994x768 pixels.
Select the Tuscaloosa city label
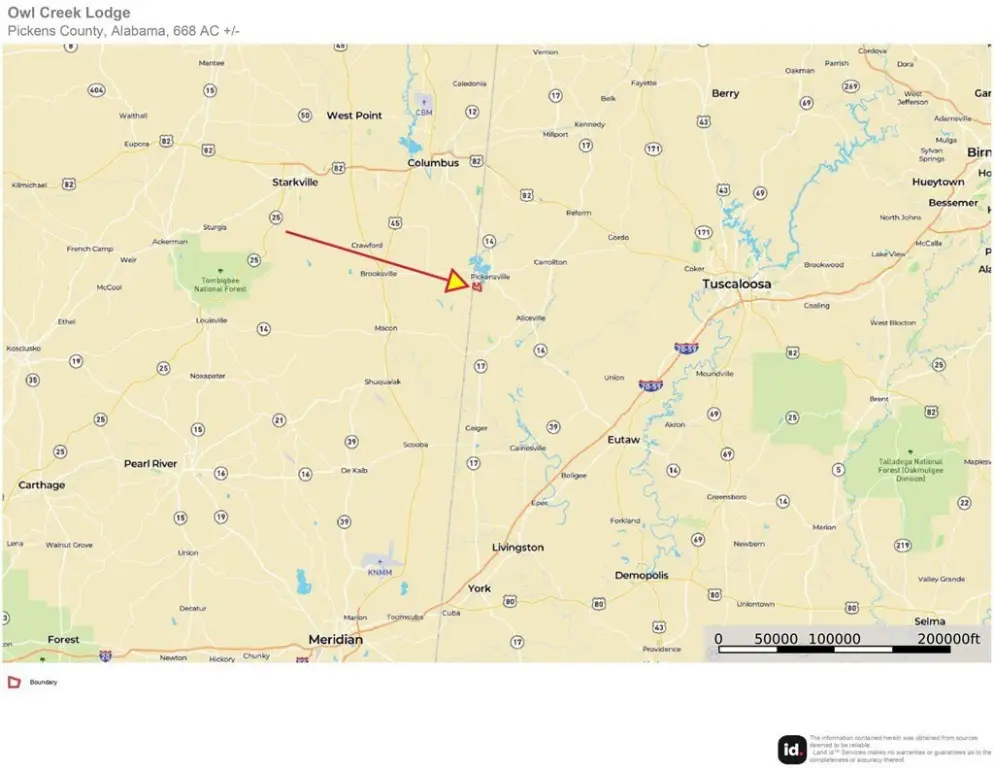click(737, 283)
